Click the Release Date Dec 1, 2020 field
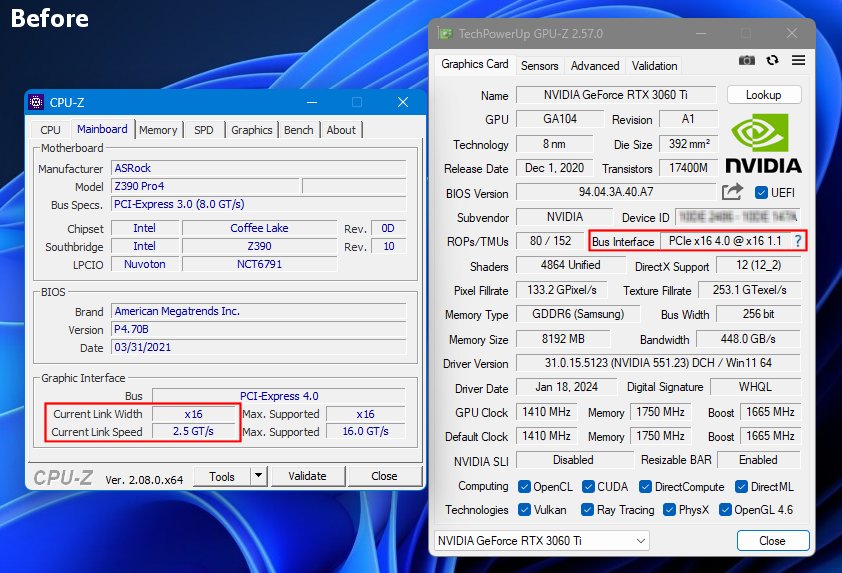Image resolution: width=842 pixels, height=573 pixels. pyautogui.click(x=554, y=168)
